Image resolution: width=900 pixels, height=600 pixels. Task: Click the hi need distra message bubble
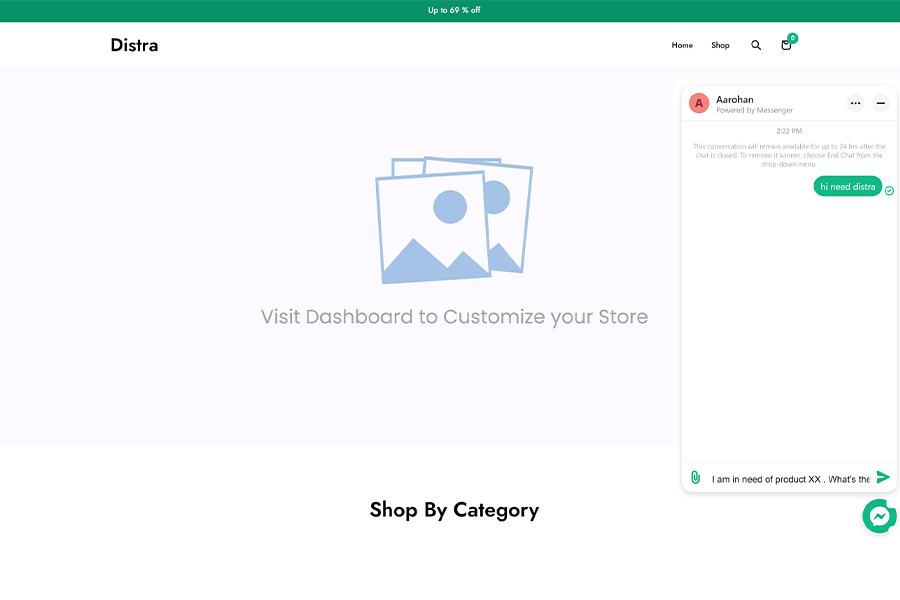[x=847, y=186]
